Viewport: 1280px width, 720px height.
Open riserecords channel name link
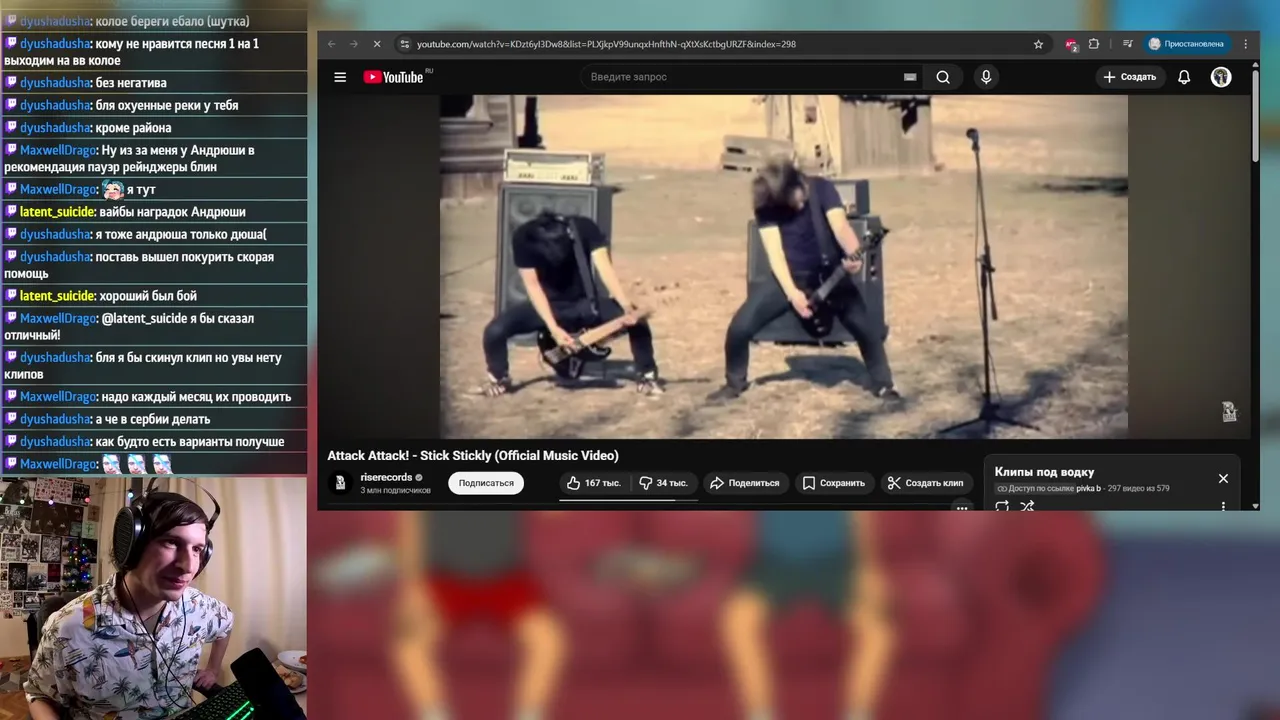(x=386, y=477)
